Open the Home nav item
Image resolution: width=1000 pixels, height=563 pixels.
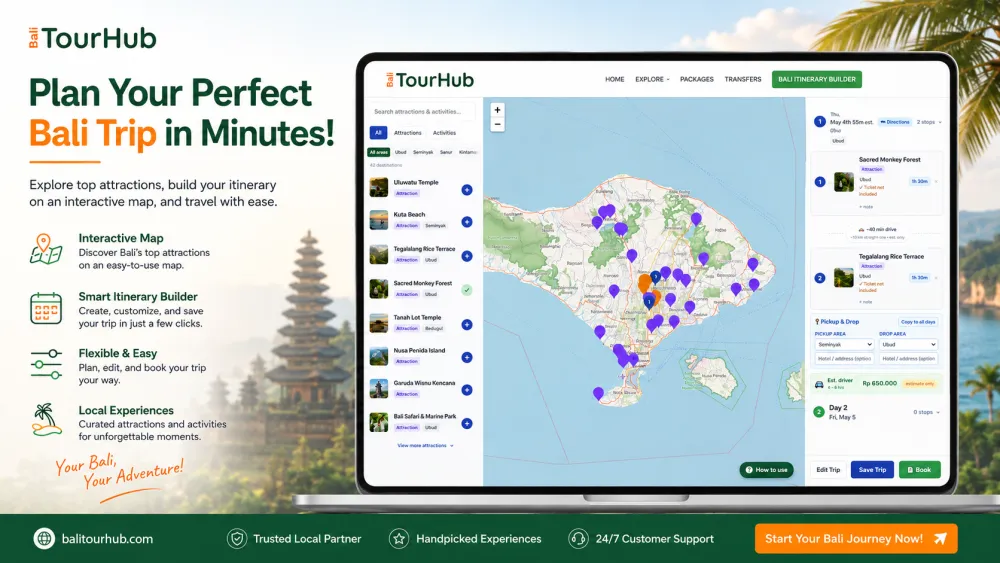615,80
